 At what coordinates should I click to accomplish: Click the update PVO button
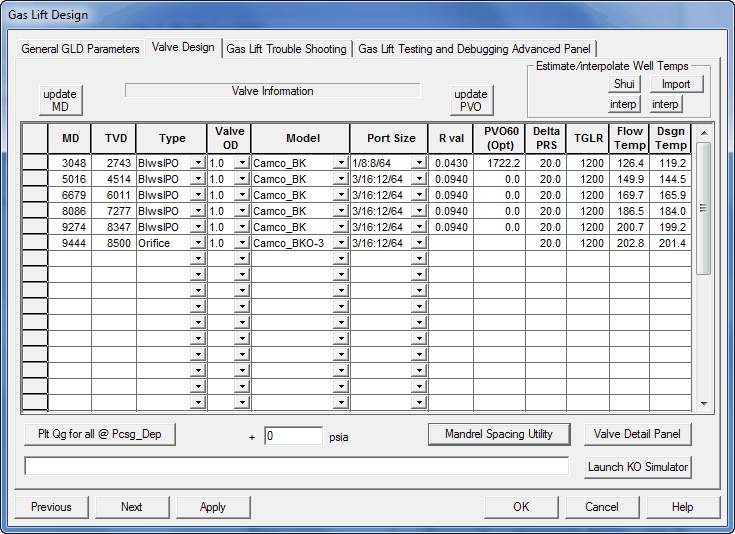[x=471, y=100]
